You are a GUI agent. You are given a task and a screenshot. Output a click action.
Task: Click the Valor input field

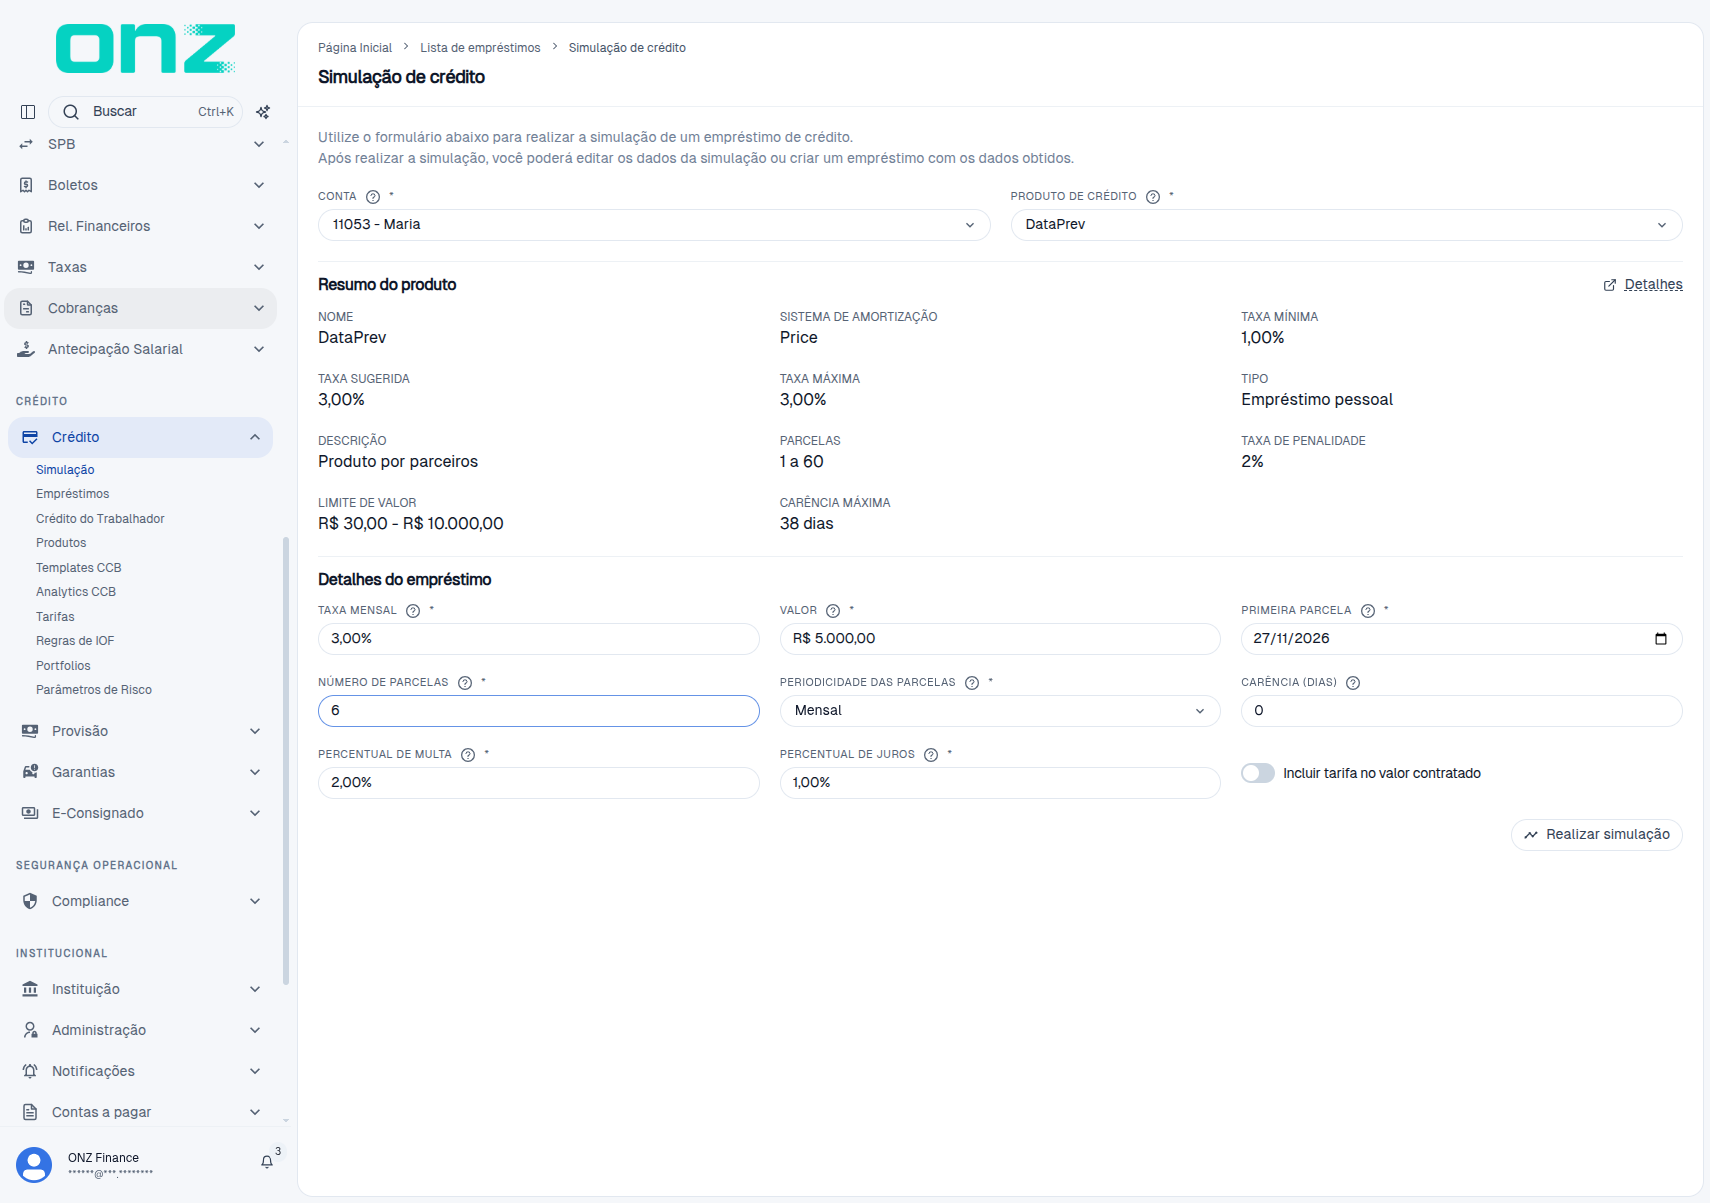[1000, 639]
